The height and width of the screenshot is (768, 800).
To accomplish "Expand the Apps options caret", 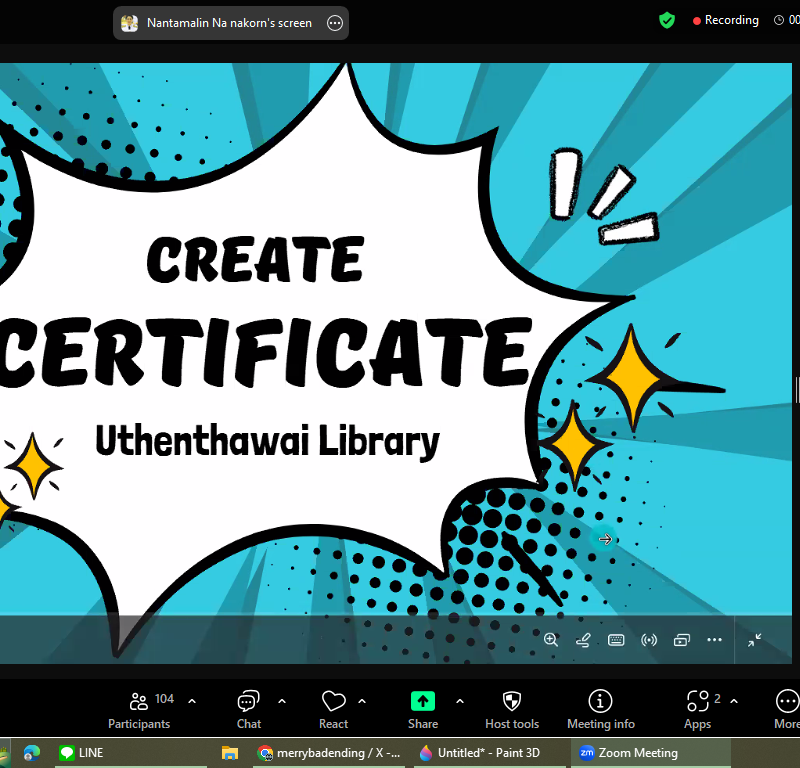I will 734,701.
